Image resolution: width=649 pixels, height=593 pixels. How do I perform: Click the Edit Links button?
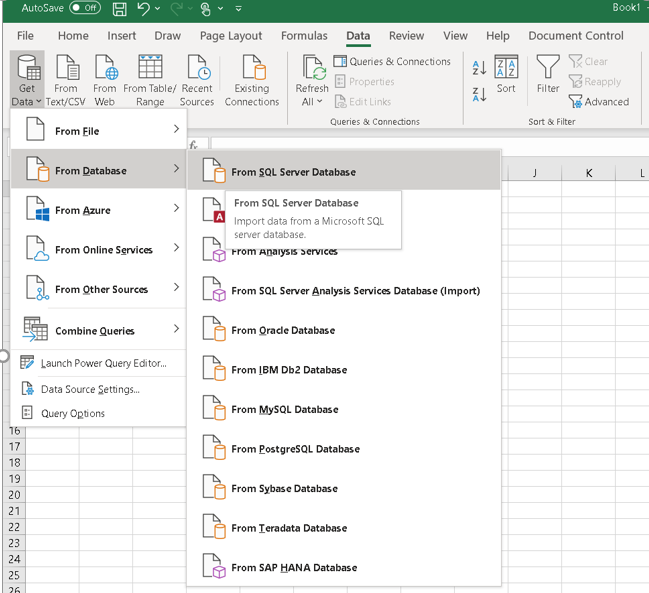click(363, 101)
